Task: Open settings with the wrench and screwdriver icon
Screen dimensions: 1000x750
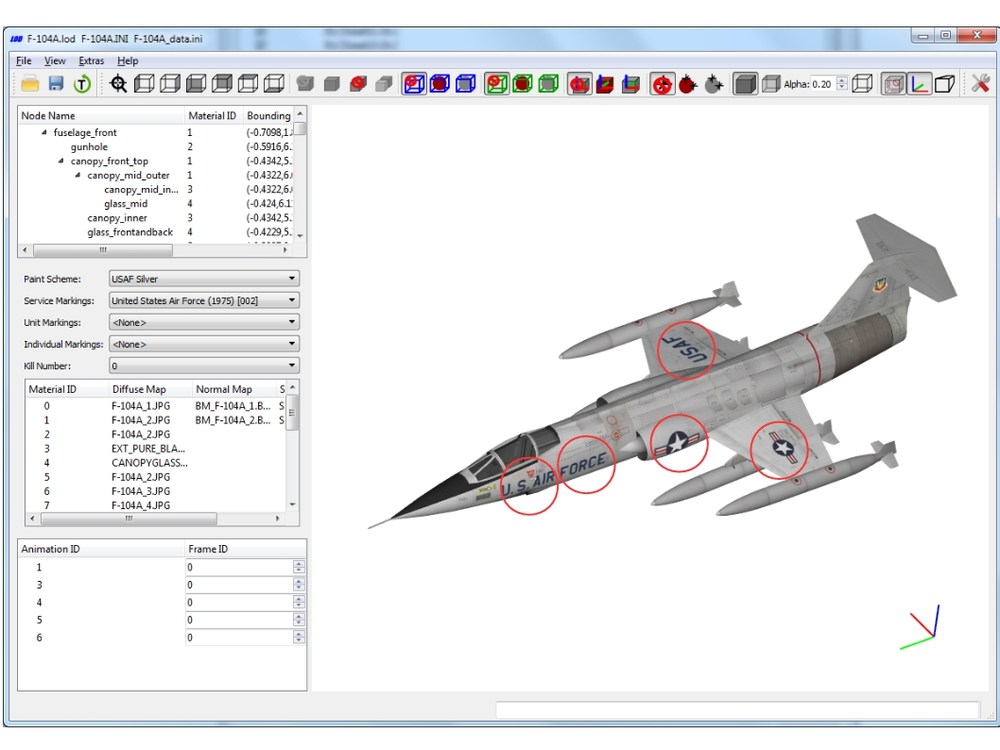Action: pyautogui.click(x=980, y=84)
